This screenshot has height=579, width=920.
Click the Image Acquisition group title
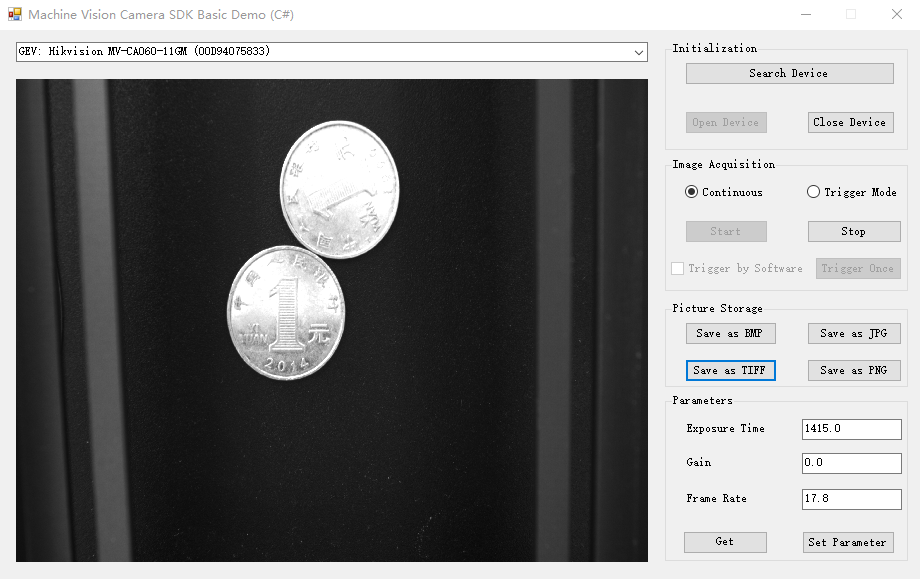pyautogui.click(x=723, y=164)
